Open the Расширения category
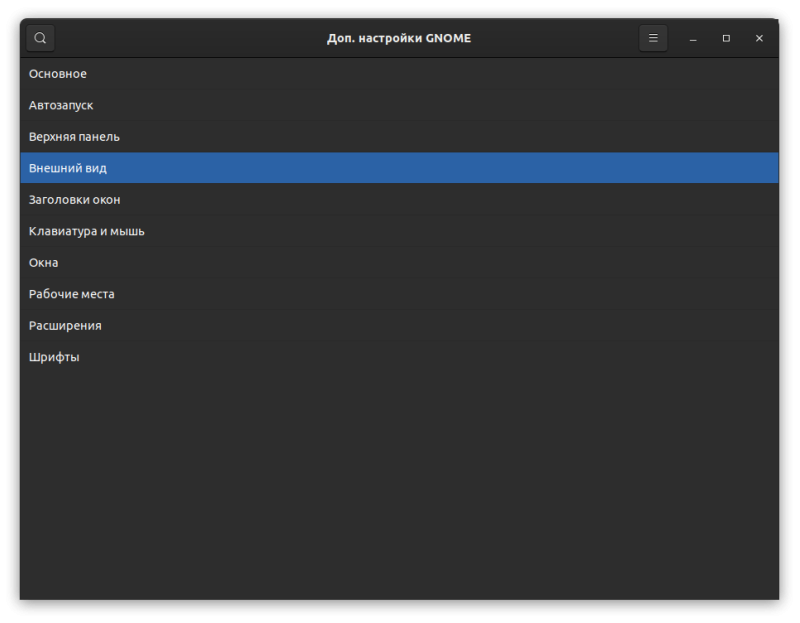 [x=399, y=326]
